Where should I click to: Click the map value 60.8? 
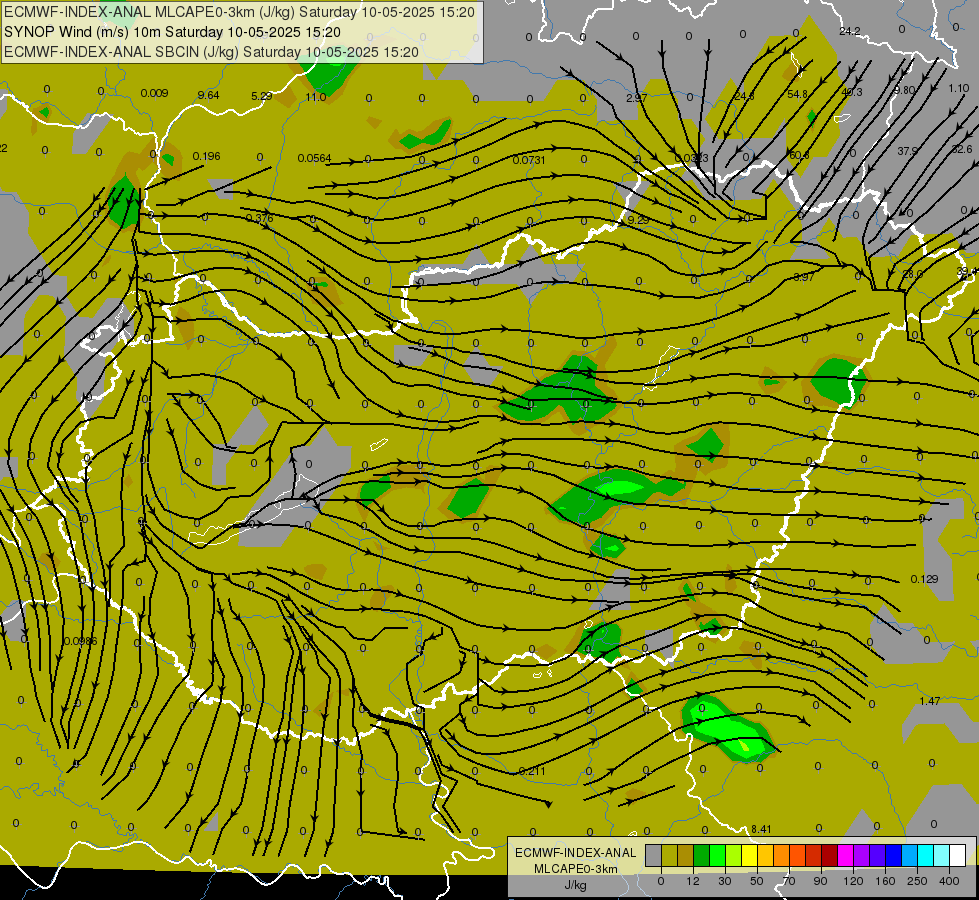tap(799, 155)
